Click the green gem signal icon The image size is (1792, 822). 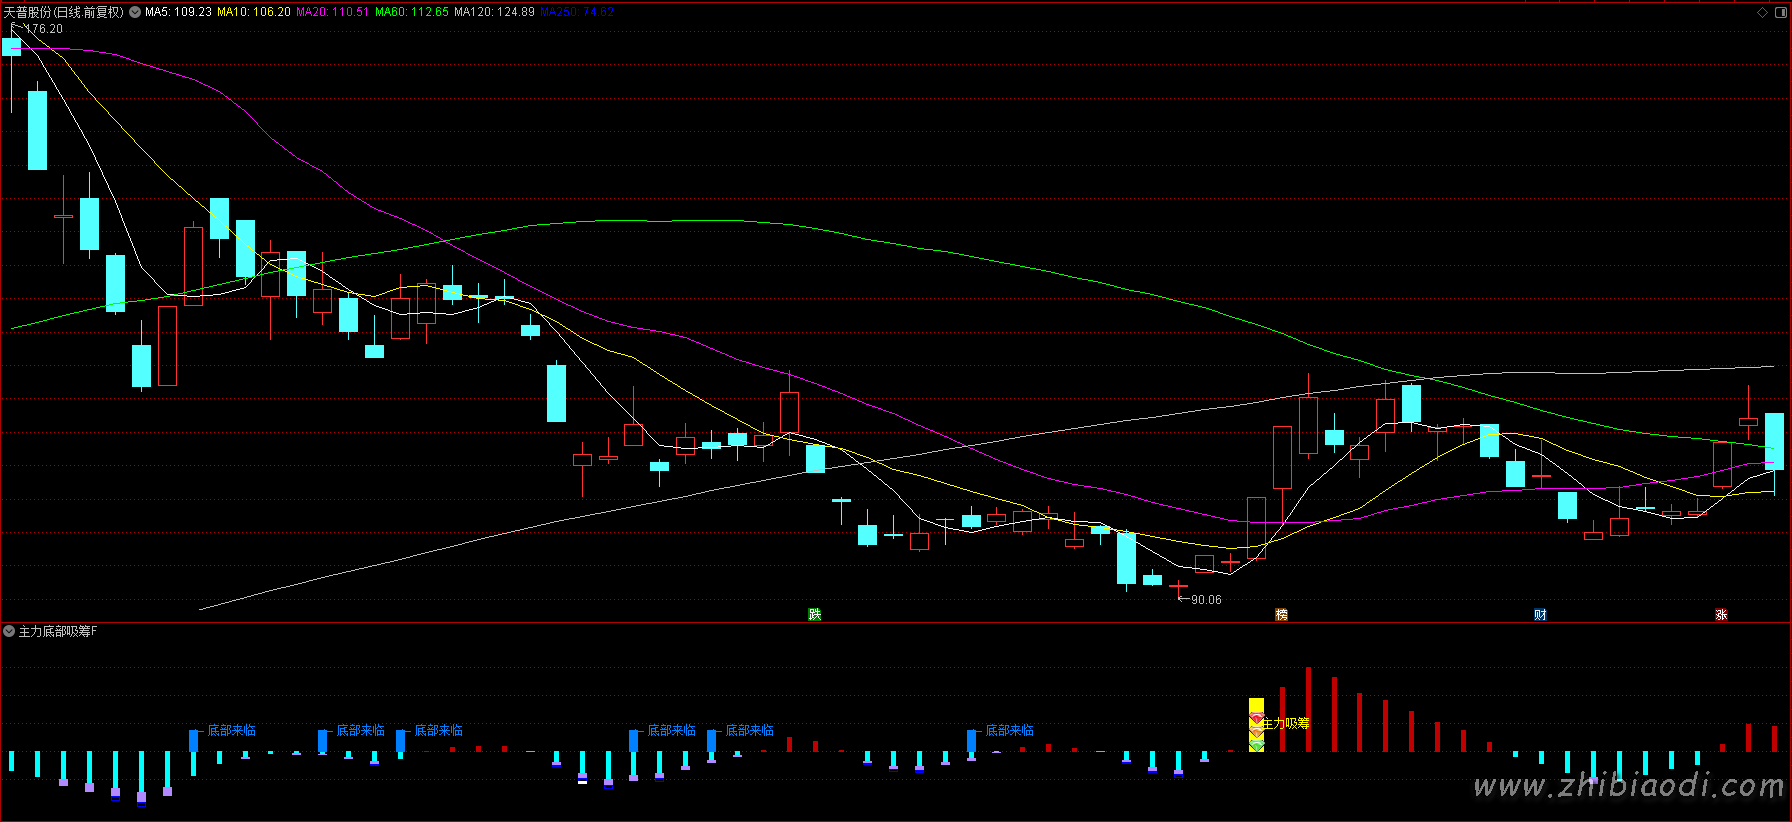pyautogui.click(x=1256, y=746)
